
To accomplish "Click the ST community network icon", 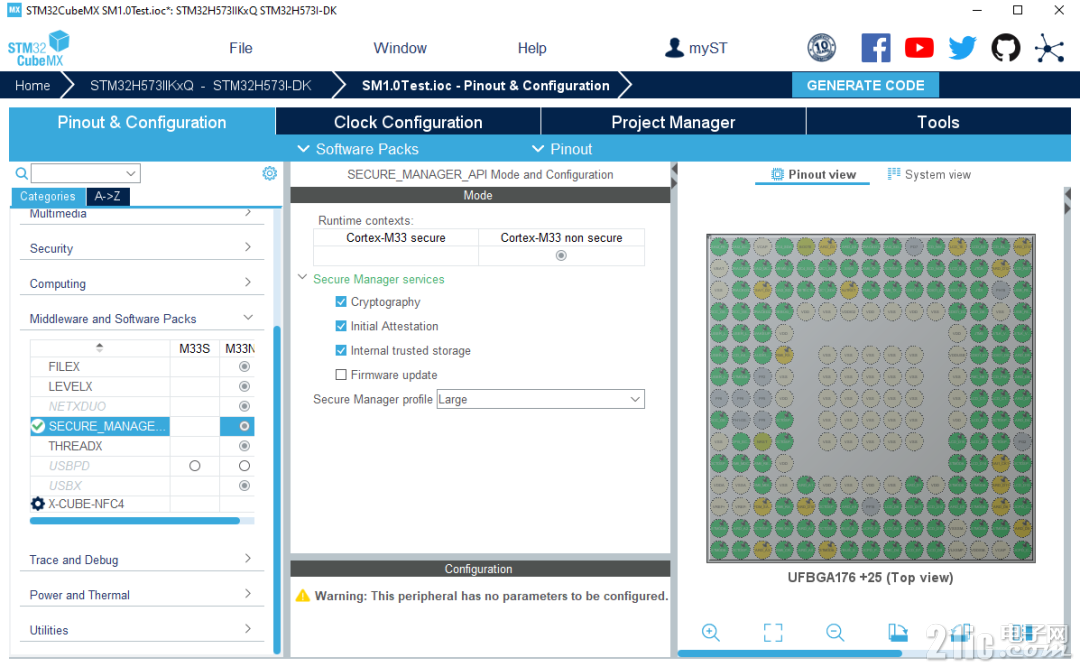I will click(x=1049, y=48).
